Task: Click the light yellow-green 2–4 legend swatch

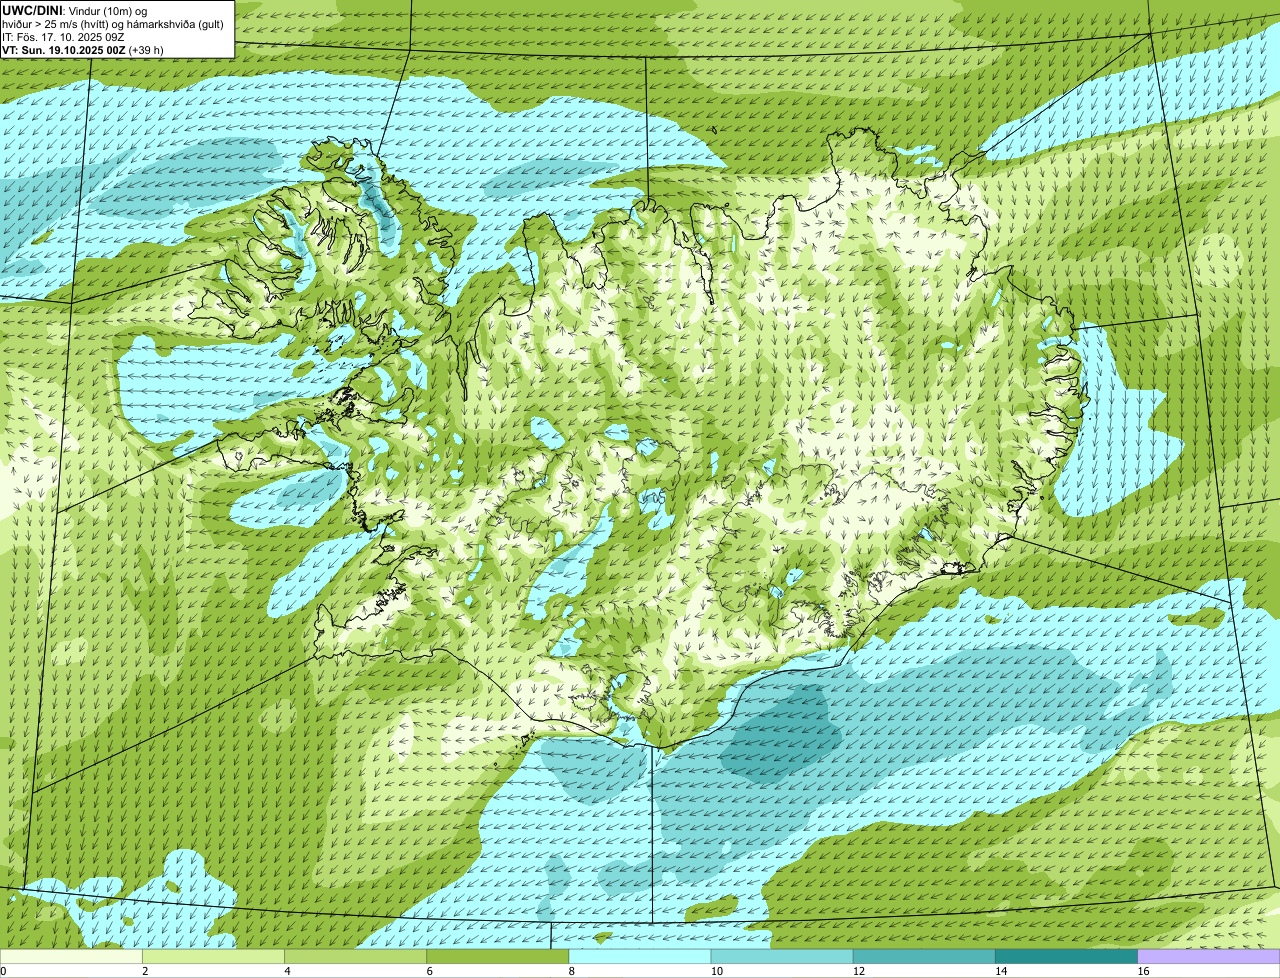Action: tap(213, 956)
